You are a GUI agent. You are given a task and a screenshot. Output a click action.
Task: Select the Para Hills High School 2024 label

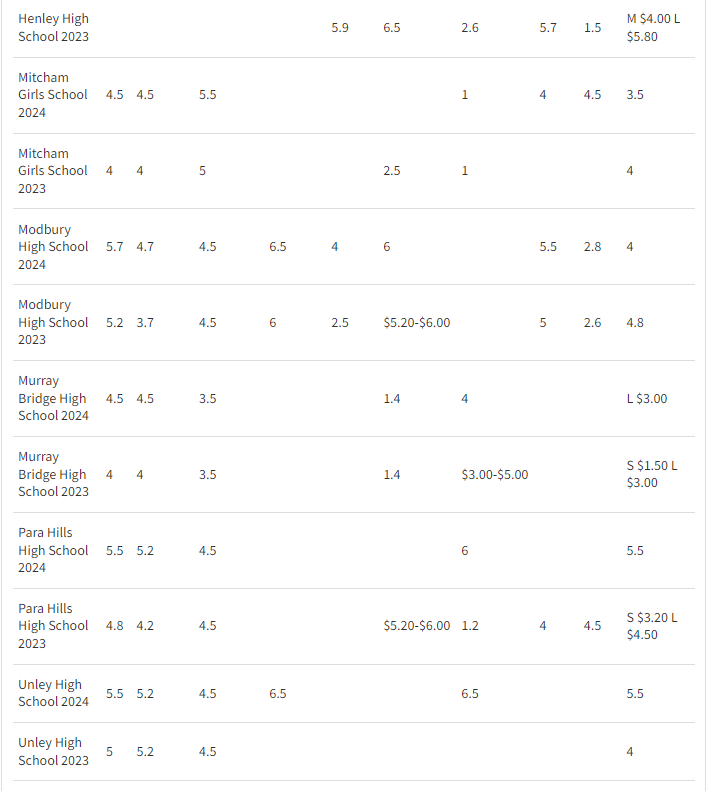tap(53, 550)
